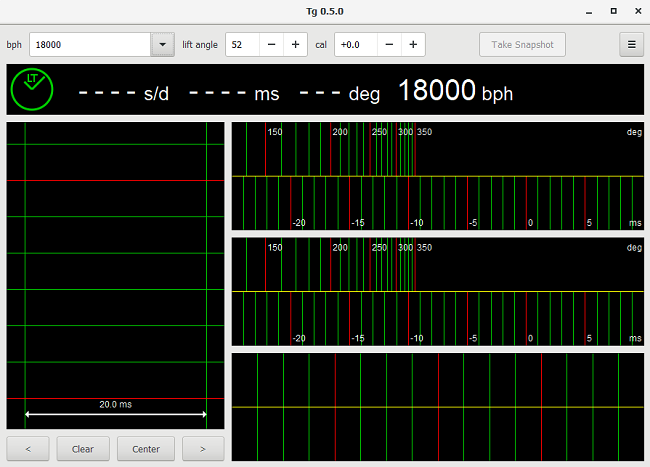The height and width of the screenshot is (467, 650).
Task: Click the green LT clock indicator icon
Action: pyautogui.click(x=33, y=91)
